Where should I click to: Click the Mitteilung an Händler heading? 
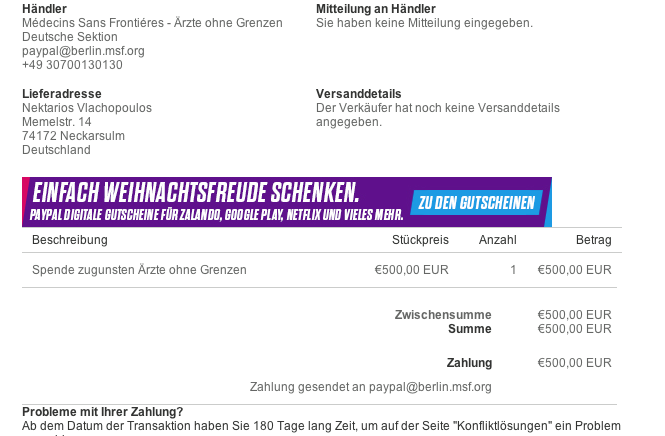376,8
